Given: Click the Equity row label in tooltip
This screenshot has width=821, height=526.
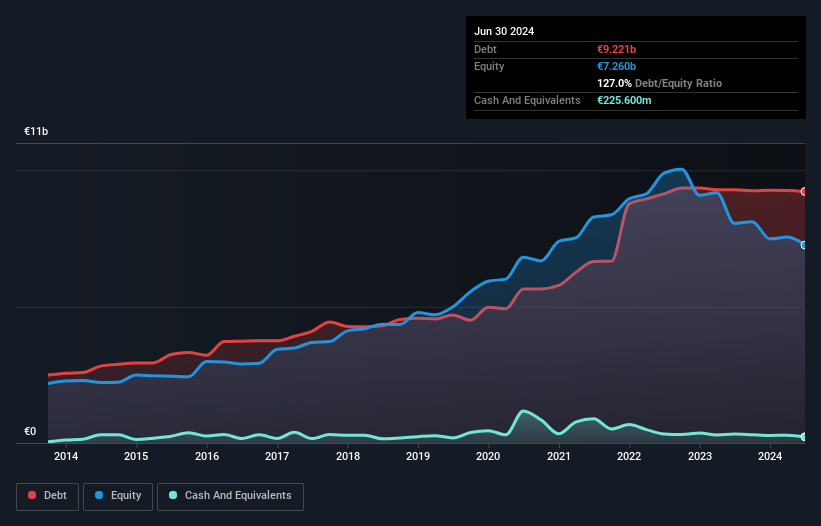Looking at the screenshot, I should (489, 66).
